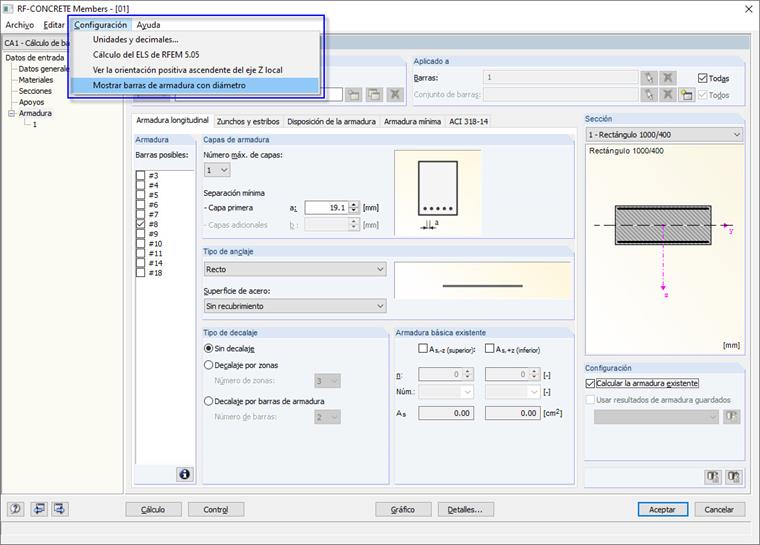Go to next input window with right-arrow icon

point(60,509)
